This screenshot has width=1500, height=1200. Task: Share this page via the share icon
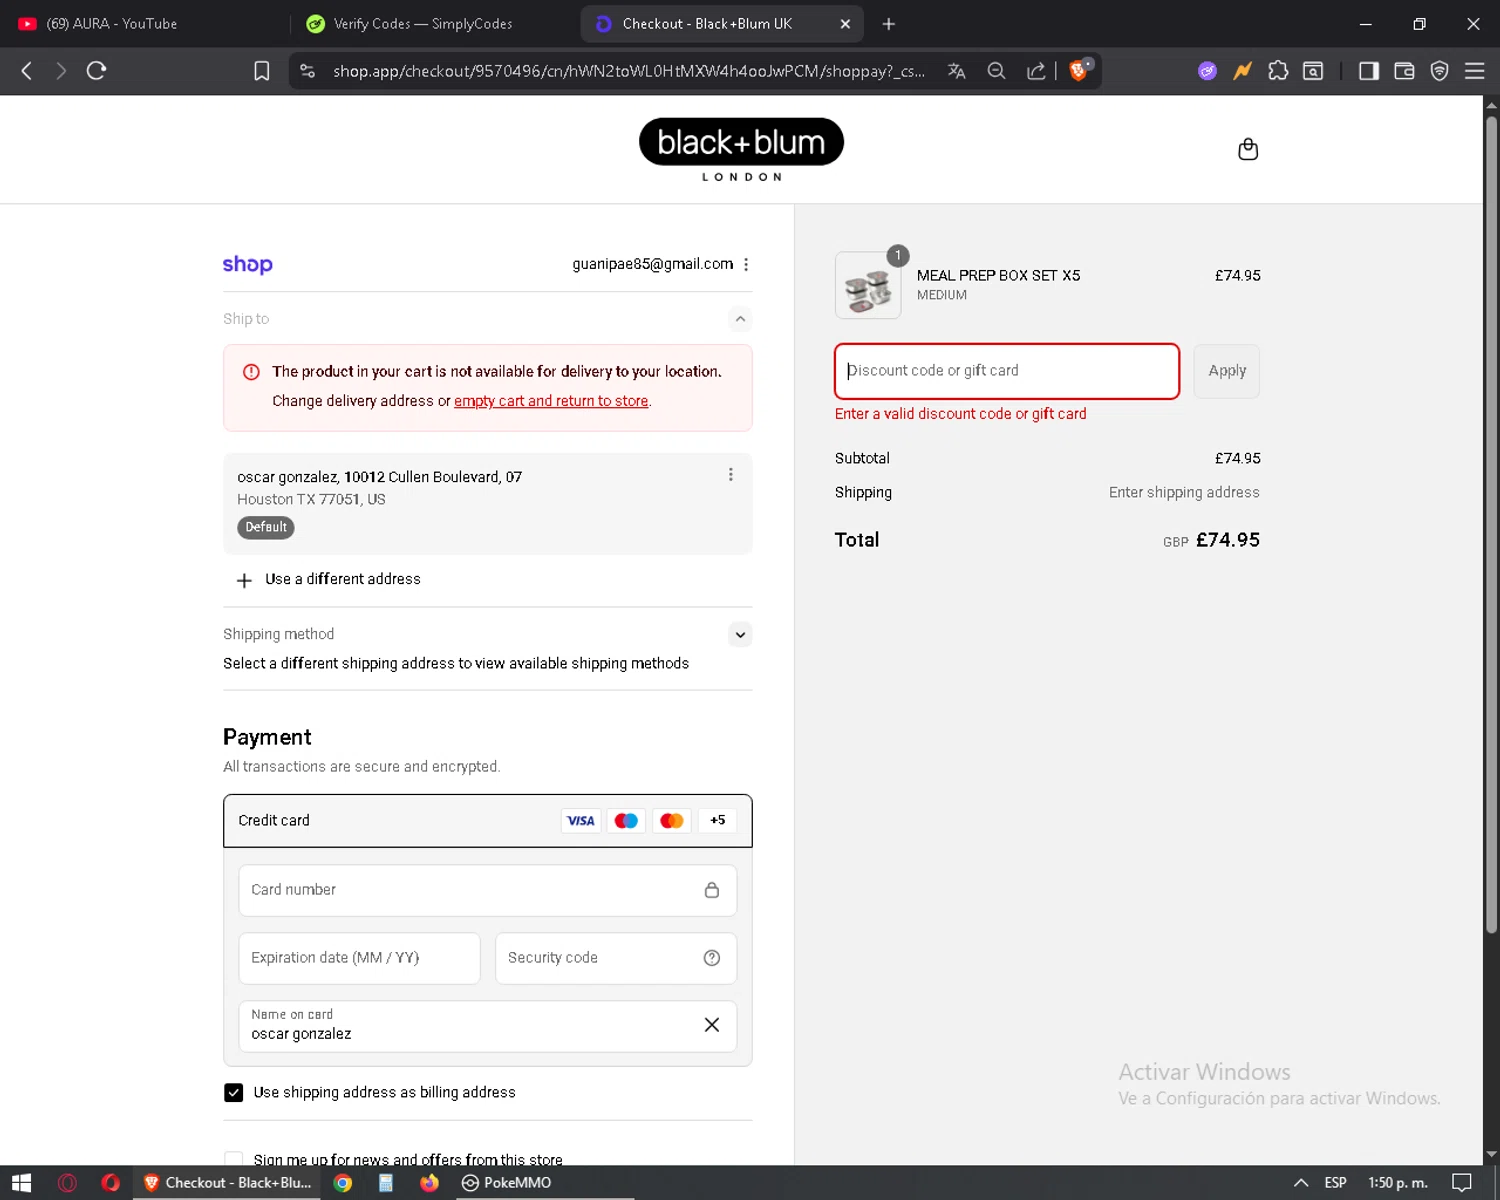[x=1036, y=71]
